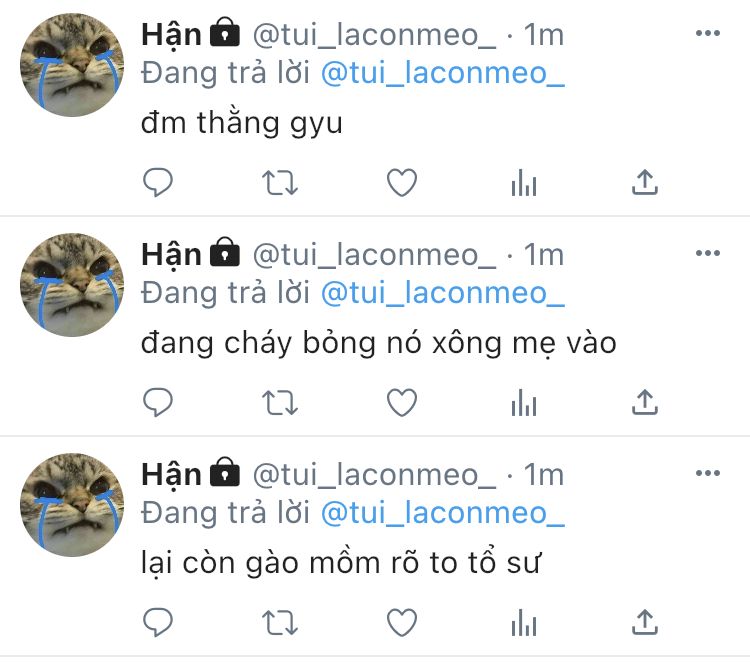This screenshot has width=750, height=662.
Task: Open more menu on "đang cháy bỏng" tweet
Action: point(707,253)
